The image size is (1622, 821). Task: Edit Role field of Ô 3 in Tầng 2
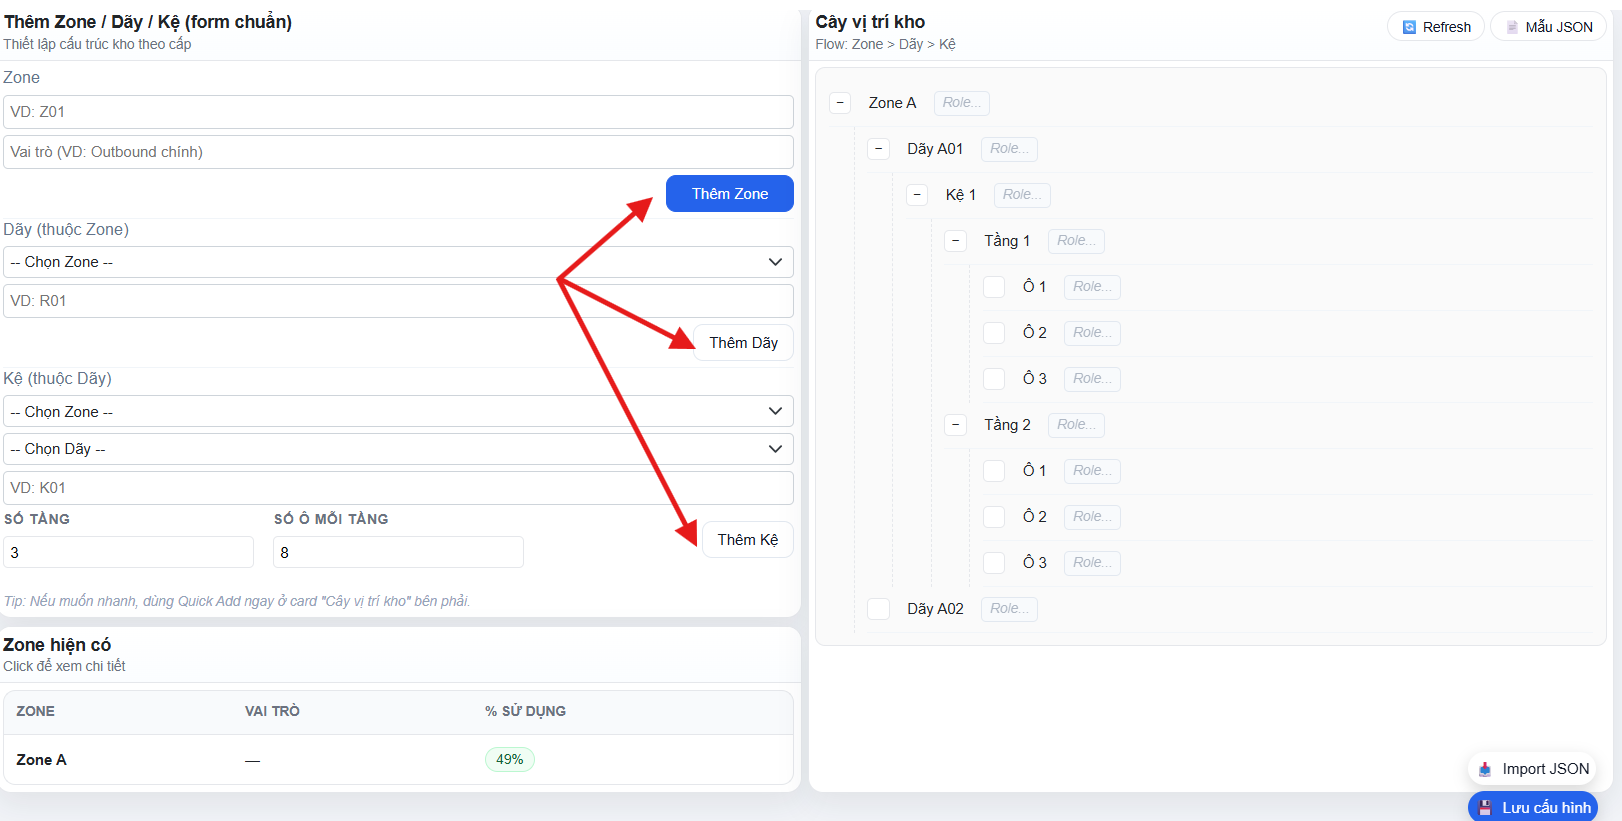[x=1092, y=563]
